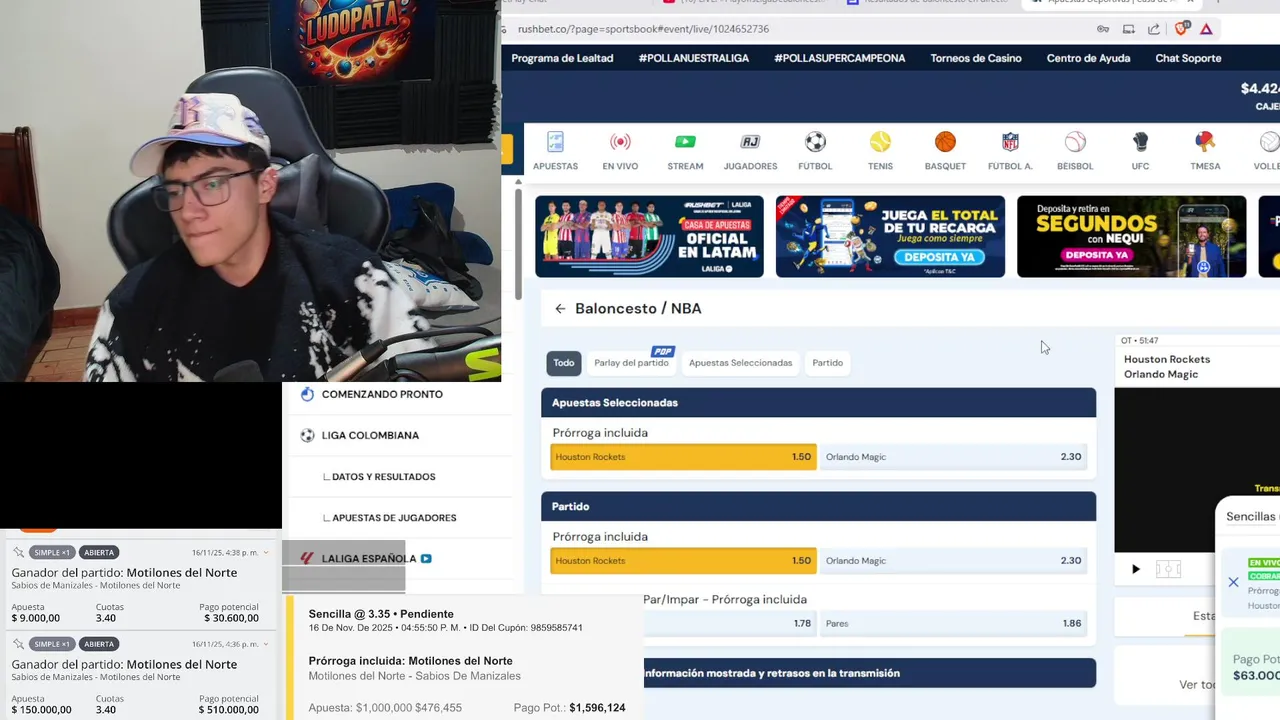Click the LaLiga Española stream badge icon
The image size is (1280, 720).
tap(426, 559)
